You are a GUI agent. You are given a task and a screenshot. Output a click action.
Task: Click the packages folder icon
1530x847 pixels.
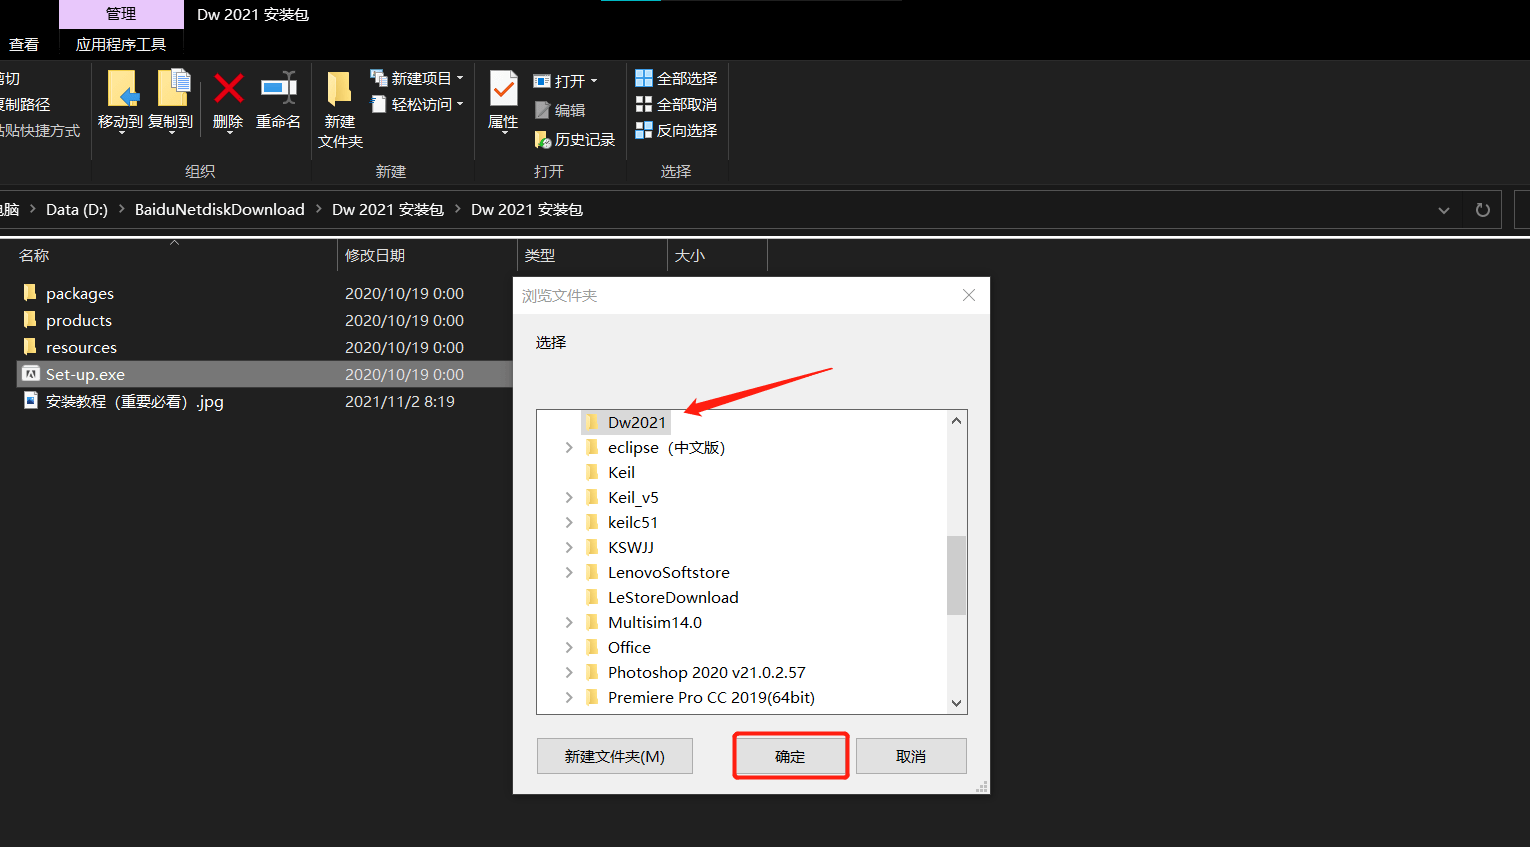click(x=30, y=293)
